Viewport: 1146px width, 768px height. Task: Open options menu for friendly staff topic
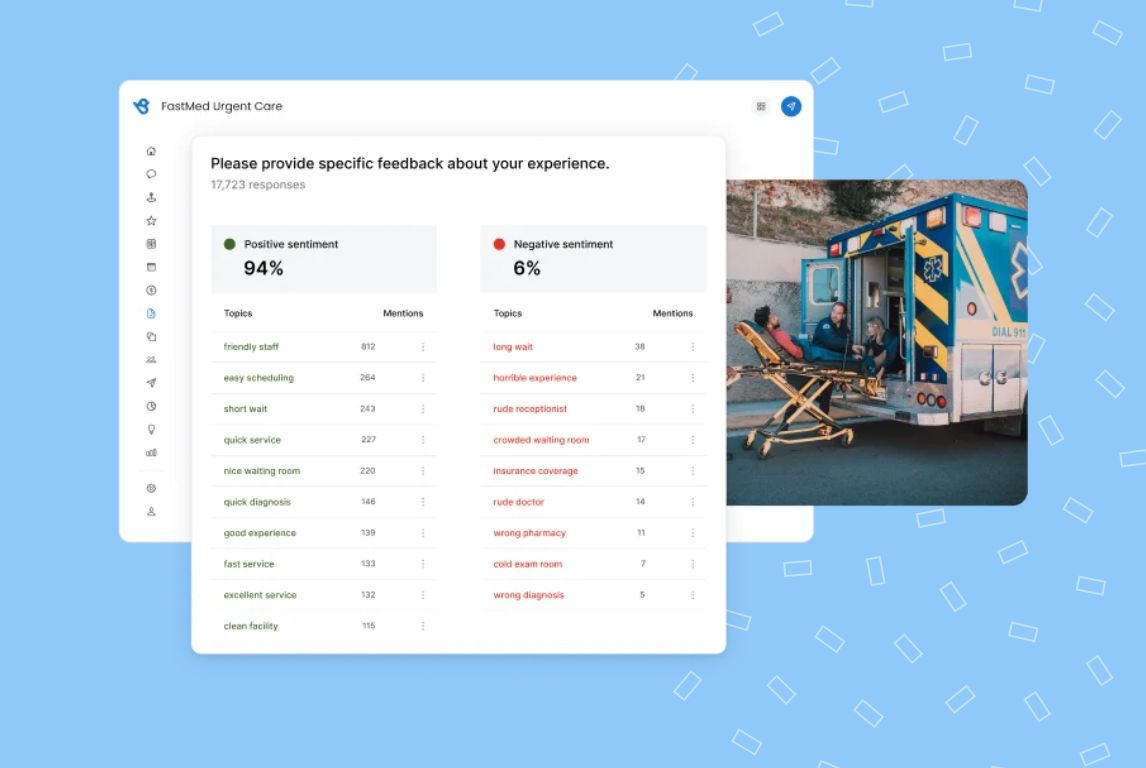click(422, 346)
